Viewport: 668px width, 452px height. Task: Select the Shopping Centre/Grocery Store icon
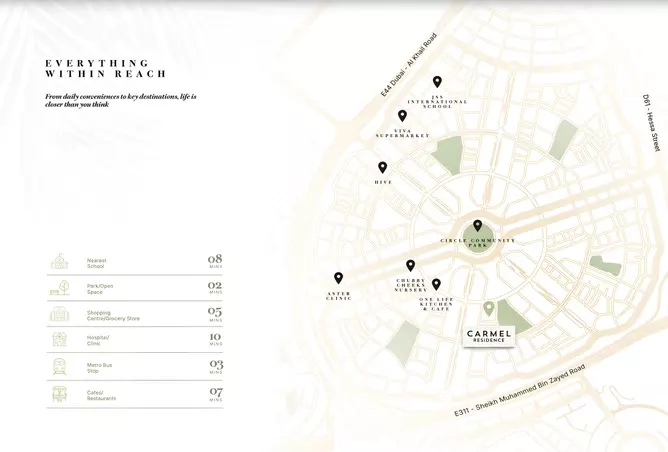pyautogui.click(x=60, y=314)
